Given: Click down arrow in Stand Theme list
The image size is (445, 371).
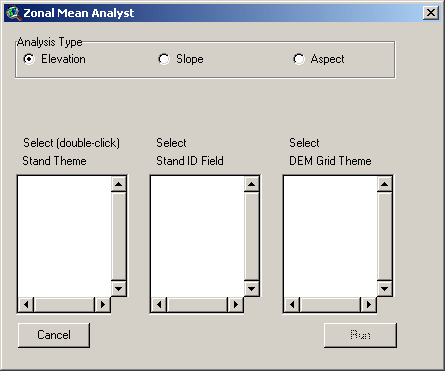Looking at the screenshot, I should coord(119,288).
